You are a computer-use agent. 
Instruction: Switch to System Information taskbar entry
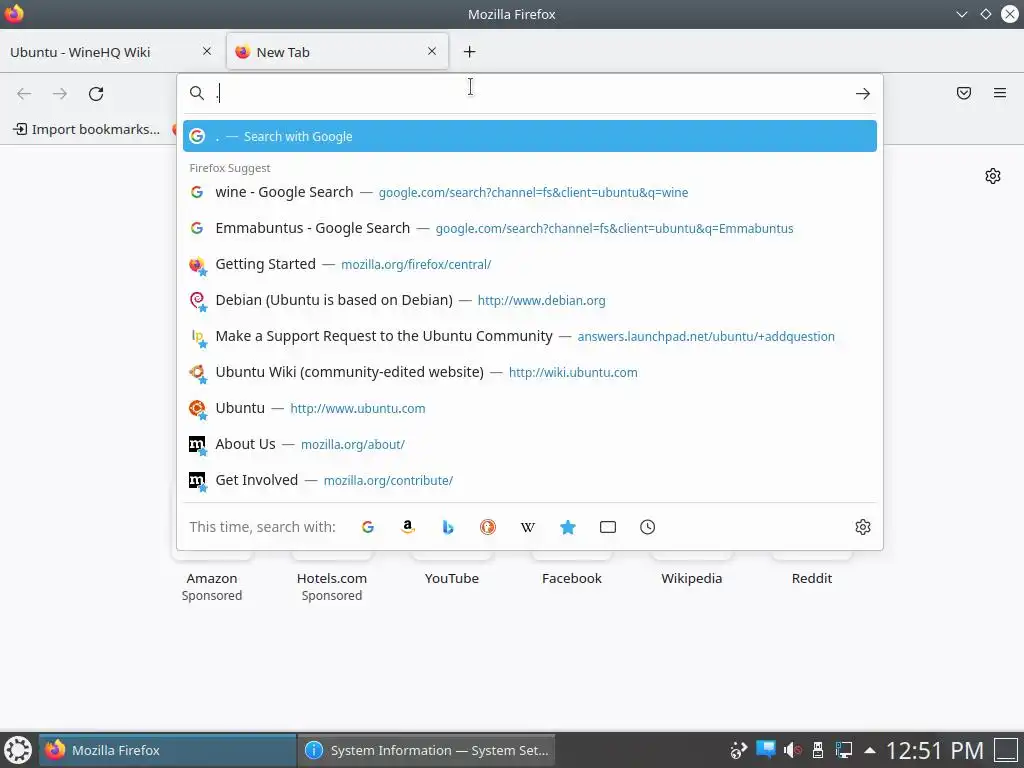427,750
